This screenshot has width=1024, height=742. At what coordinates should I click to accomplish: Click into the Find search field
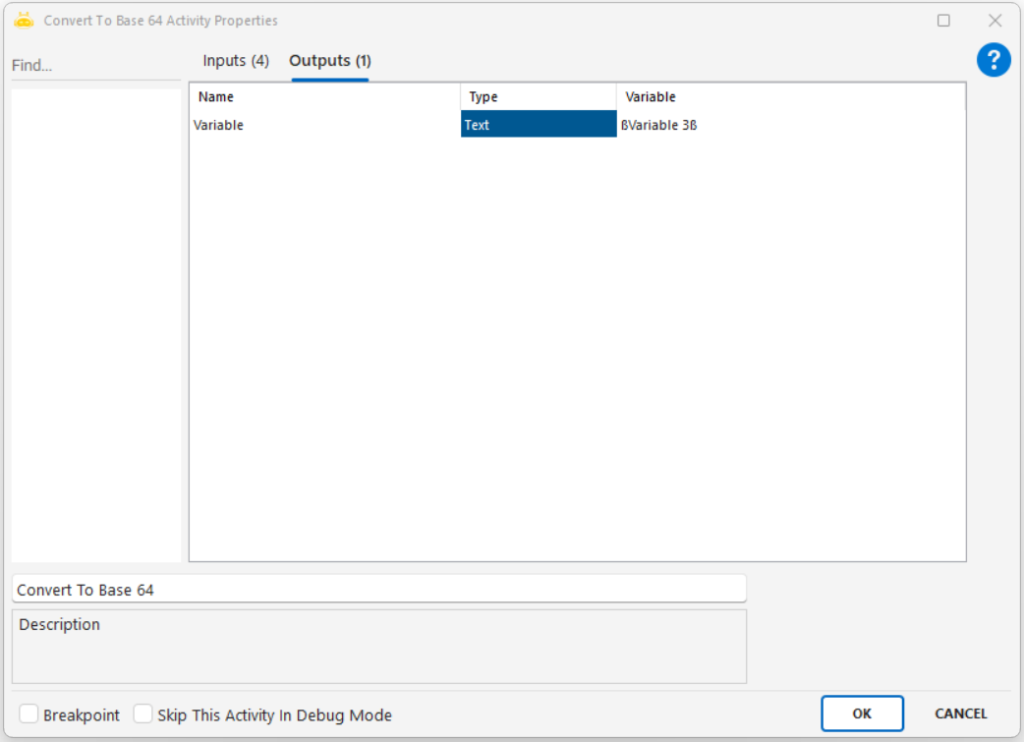coord(95,65)
